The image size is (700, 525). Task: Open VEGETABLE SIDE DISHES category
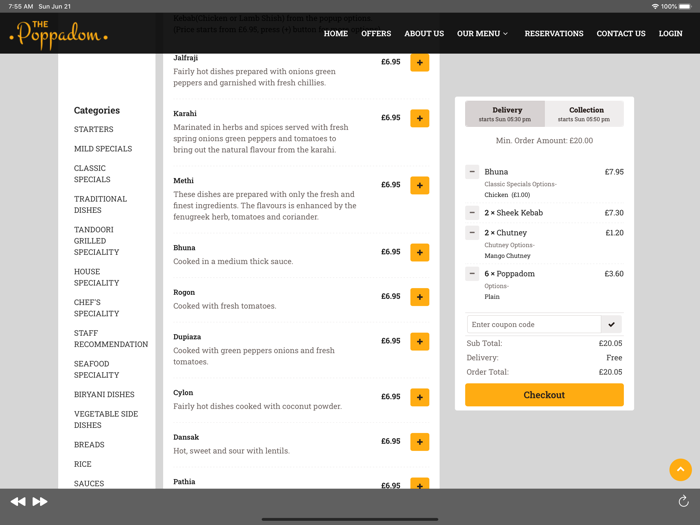106,420
